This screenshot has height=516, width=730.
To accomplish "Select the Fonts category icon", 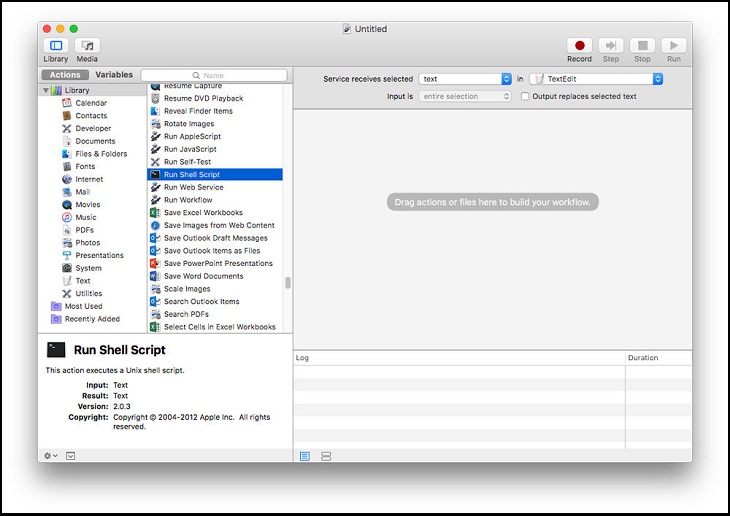I will click(67, 166).
